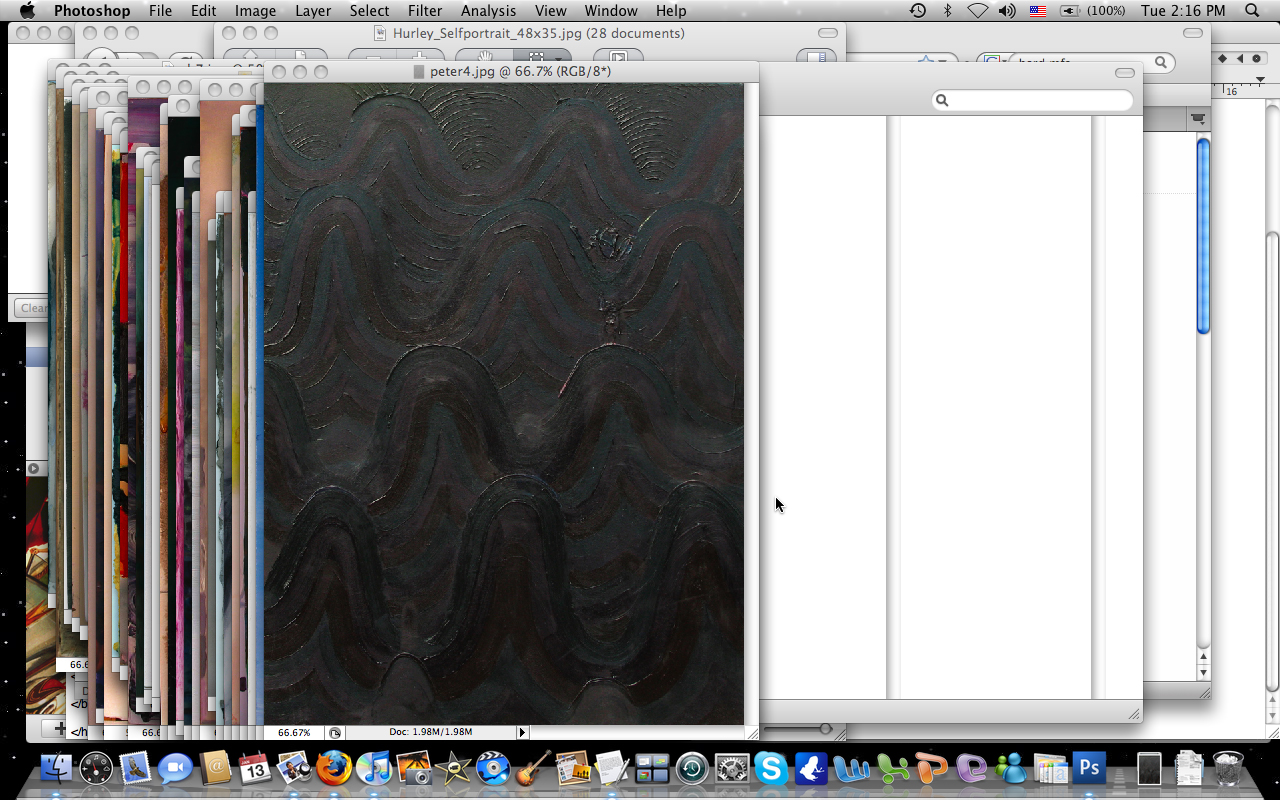
Task: Click the Time Machine dock icon
Action: (692, 768)
